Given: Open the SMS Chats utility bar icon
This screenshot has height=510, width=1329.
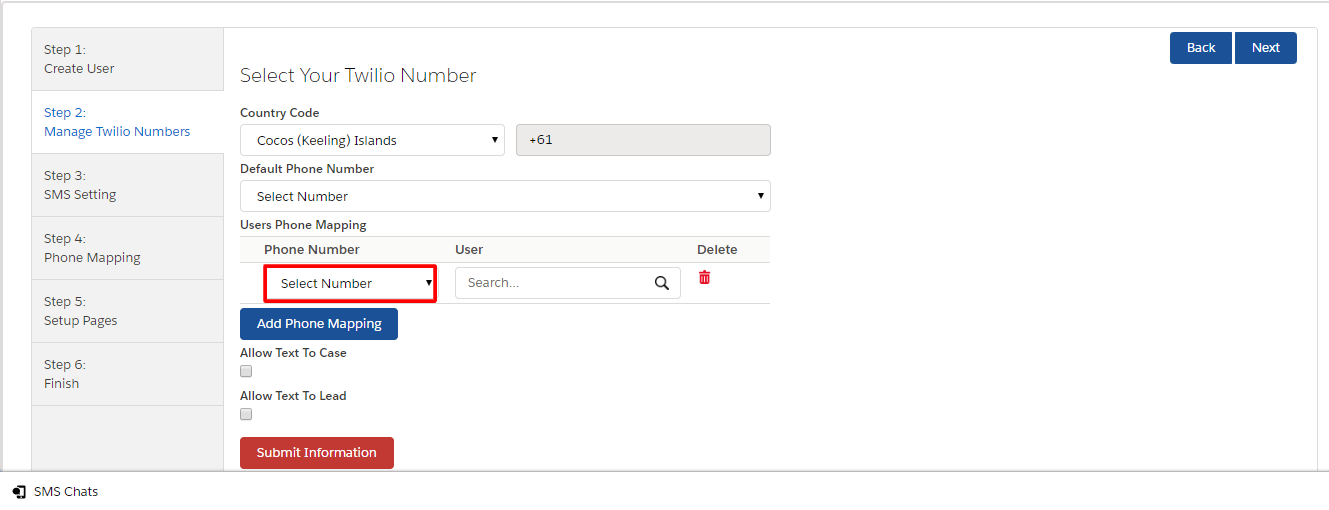Looking at the screenshot, I should pyautogui.click(x=19, y=492).
